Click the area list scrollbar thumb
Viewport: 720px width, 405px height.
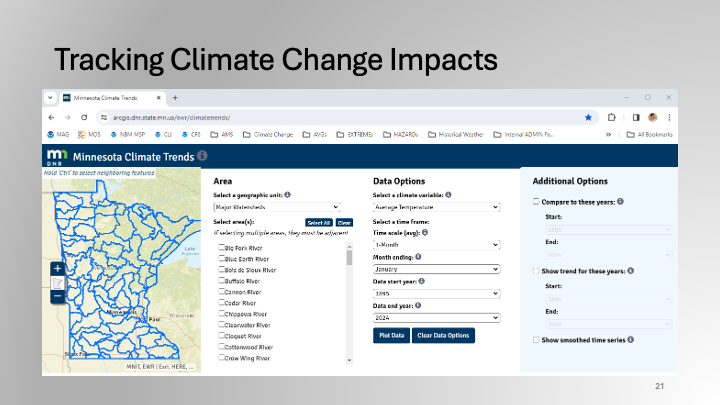click(349, 258)
